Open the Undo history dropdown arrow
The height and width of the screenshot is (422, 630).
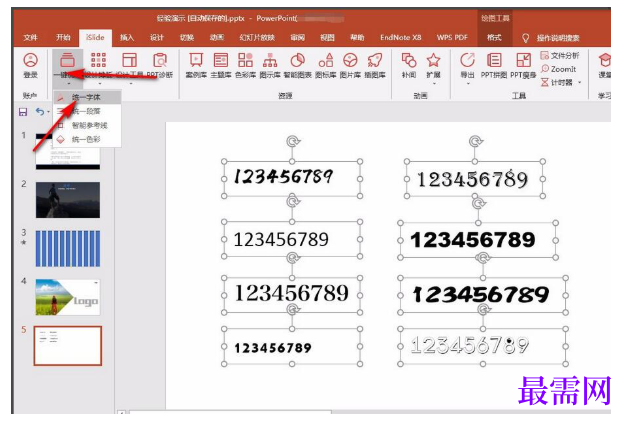[x=48, y=112]
